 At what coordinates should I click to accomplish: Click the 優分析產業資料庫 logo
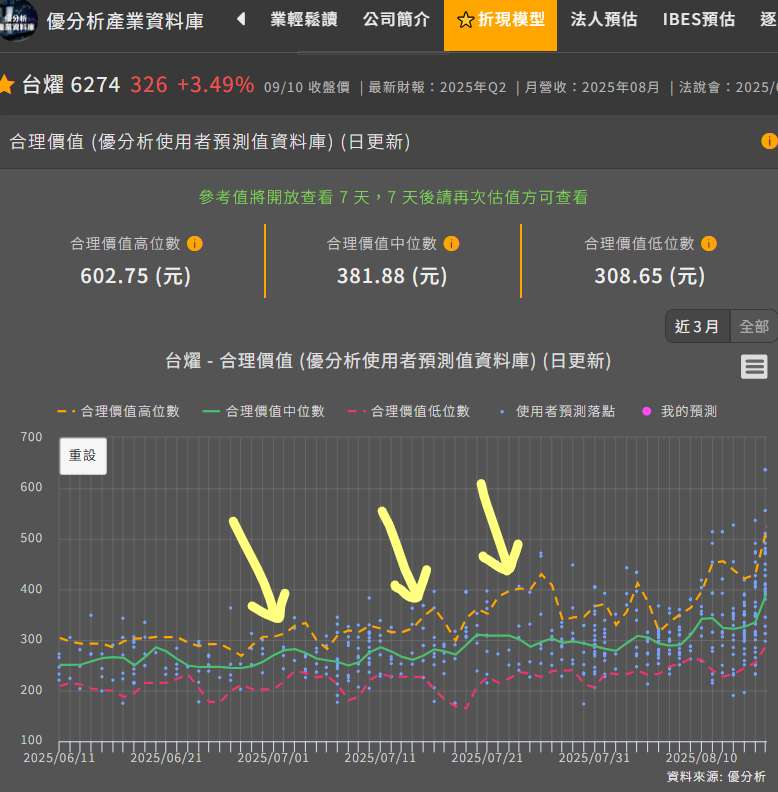coord(18,20)
